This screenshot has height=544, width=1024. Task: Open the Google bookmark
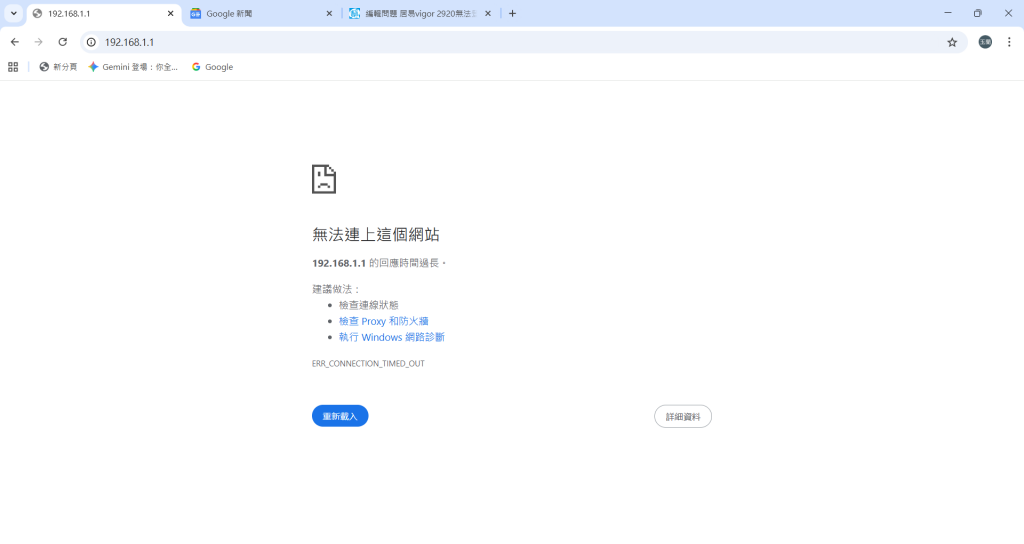pos(212,67)
